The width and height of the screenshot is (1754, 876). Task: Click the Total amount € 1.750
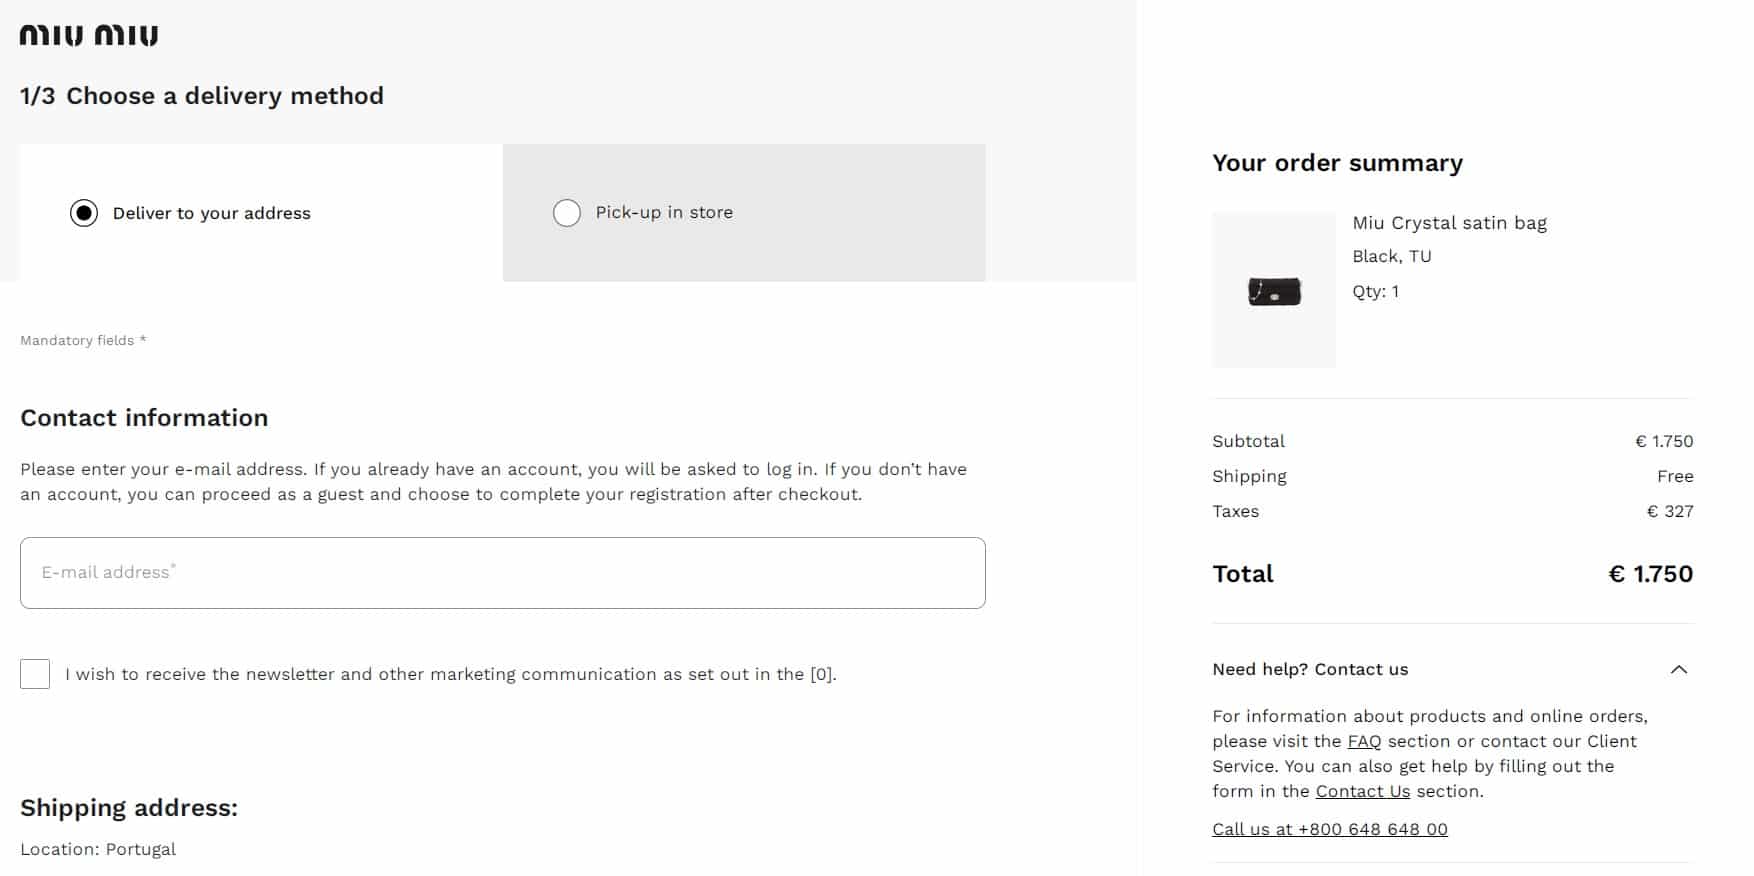[x=1650, y=574]
